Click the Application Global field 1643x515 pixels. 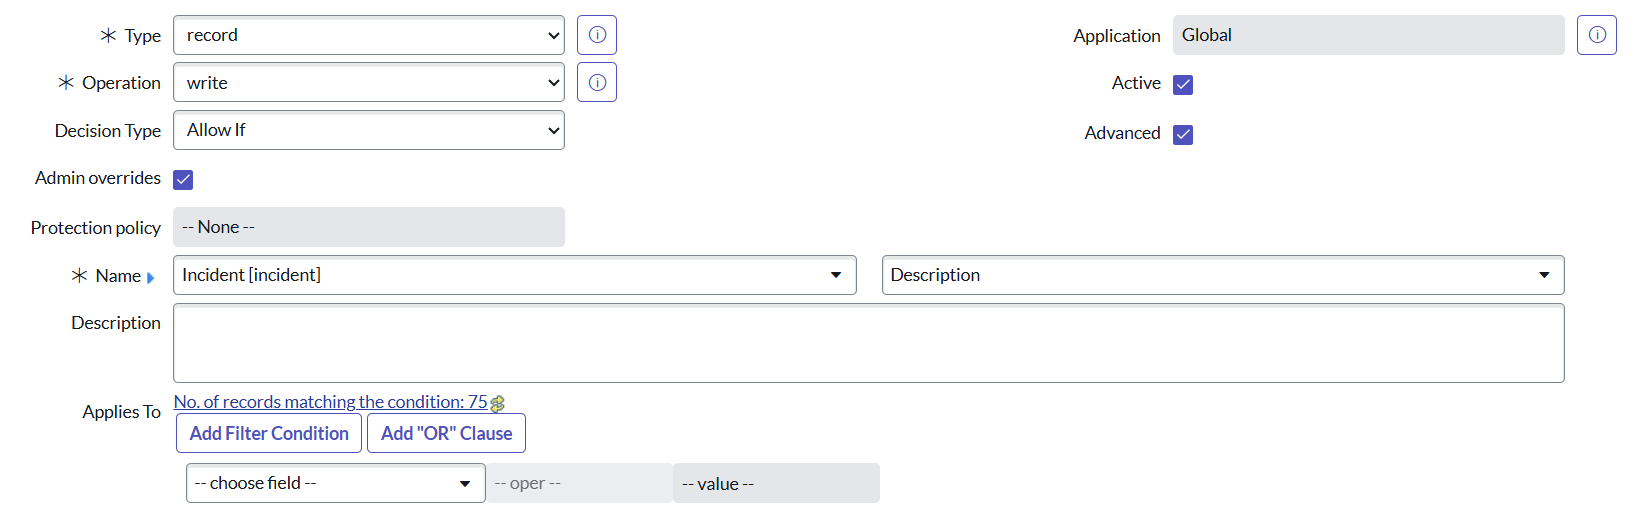(x=1367, y=35)
